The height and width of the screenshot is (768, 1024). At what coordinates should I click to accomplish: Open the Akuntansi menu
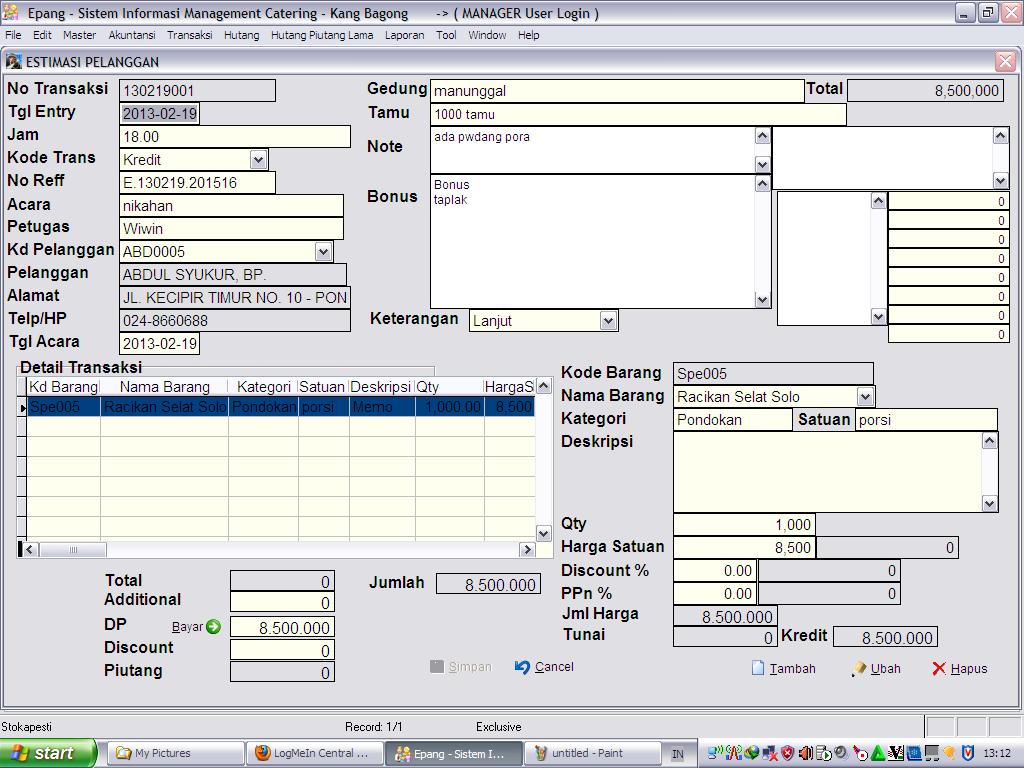coord(132,35)
